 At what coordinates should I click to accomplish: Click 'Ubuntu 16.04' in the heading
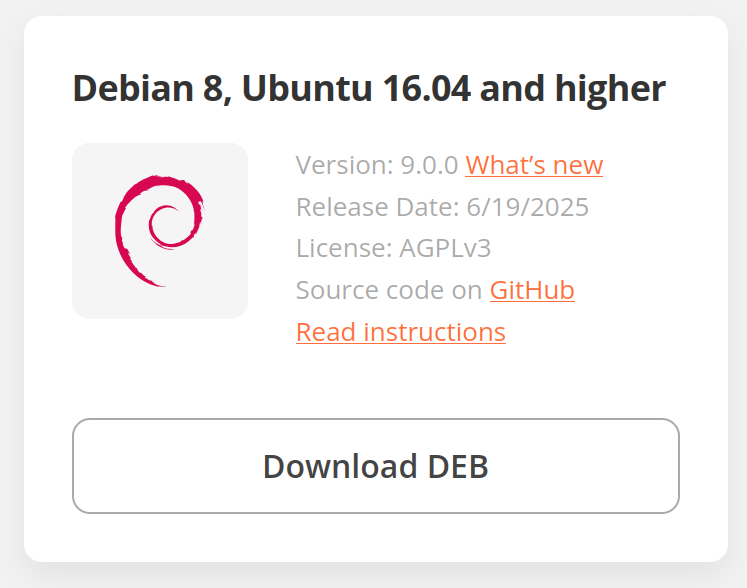(x=356, y=89)
